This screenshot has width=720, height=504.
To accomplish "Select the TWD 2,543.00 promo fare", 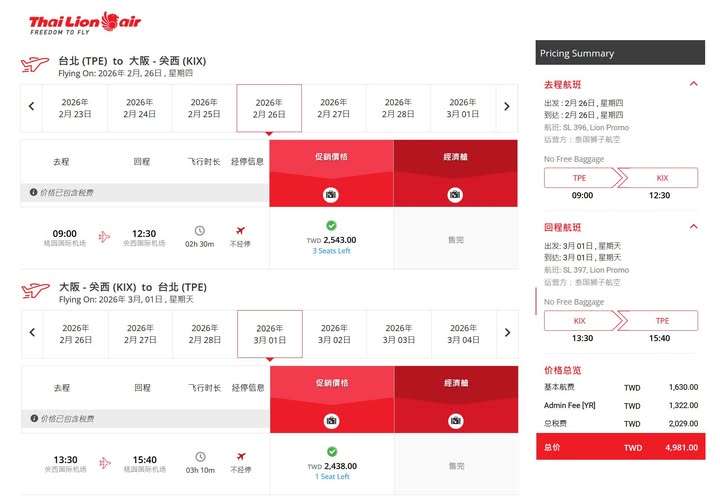I will (x=331, y=238).
